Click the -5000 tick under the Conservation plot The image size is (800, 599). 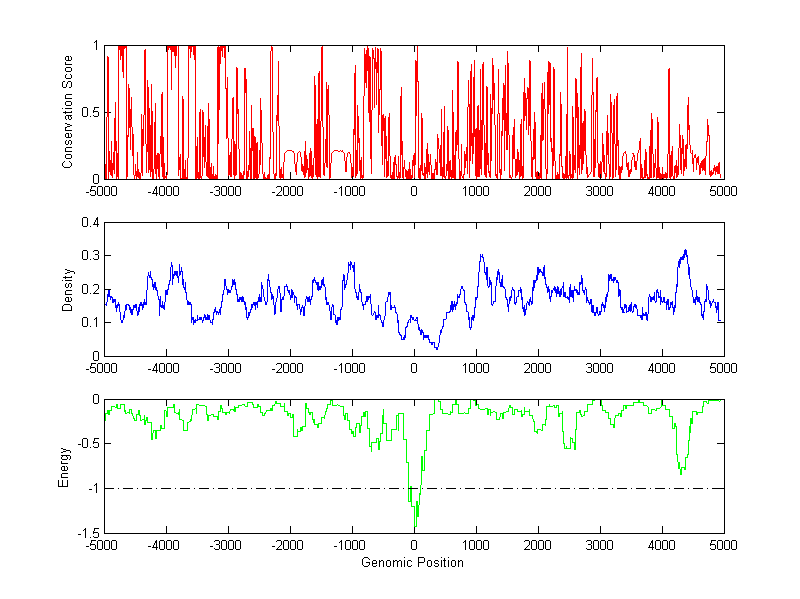[104, 190]
